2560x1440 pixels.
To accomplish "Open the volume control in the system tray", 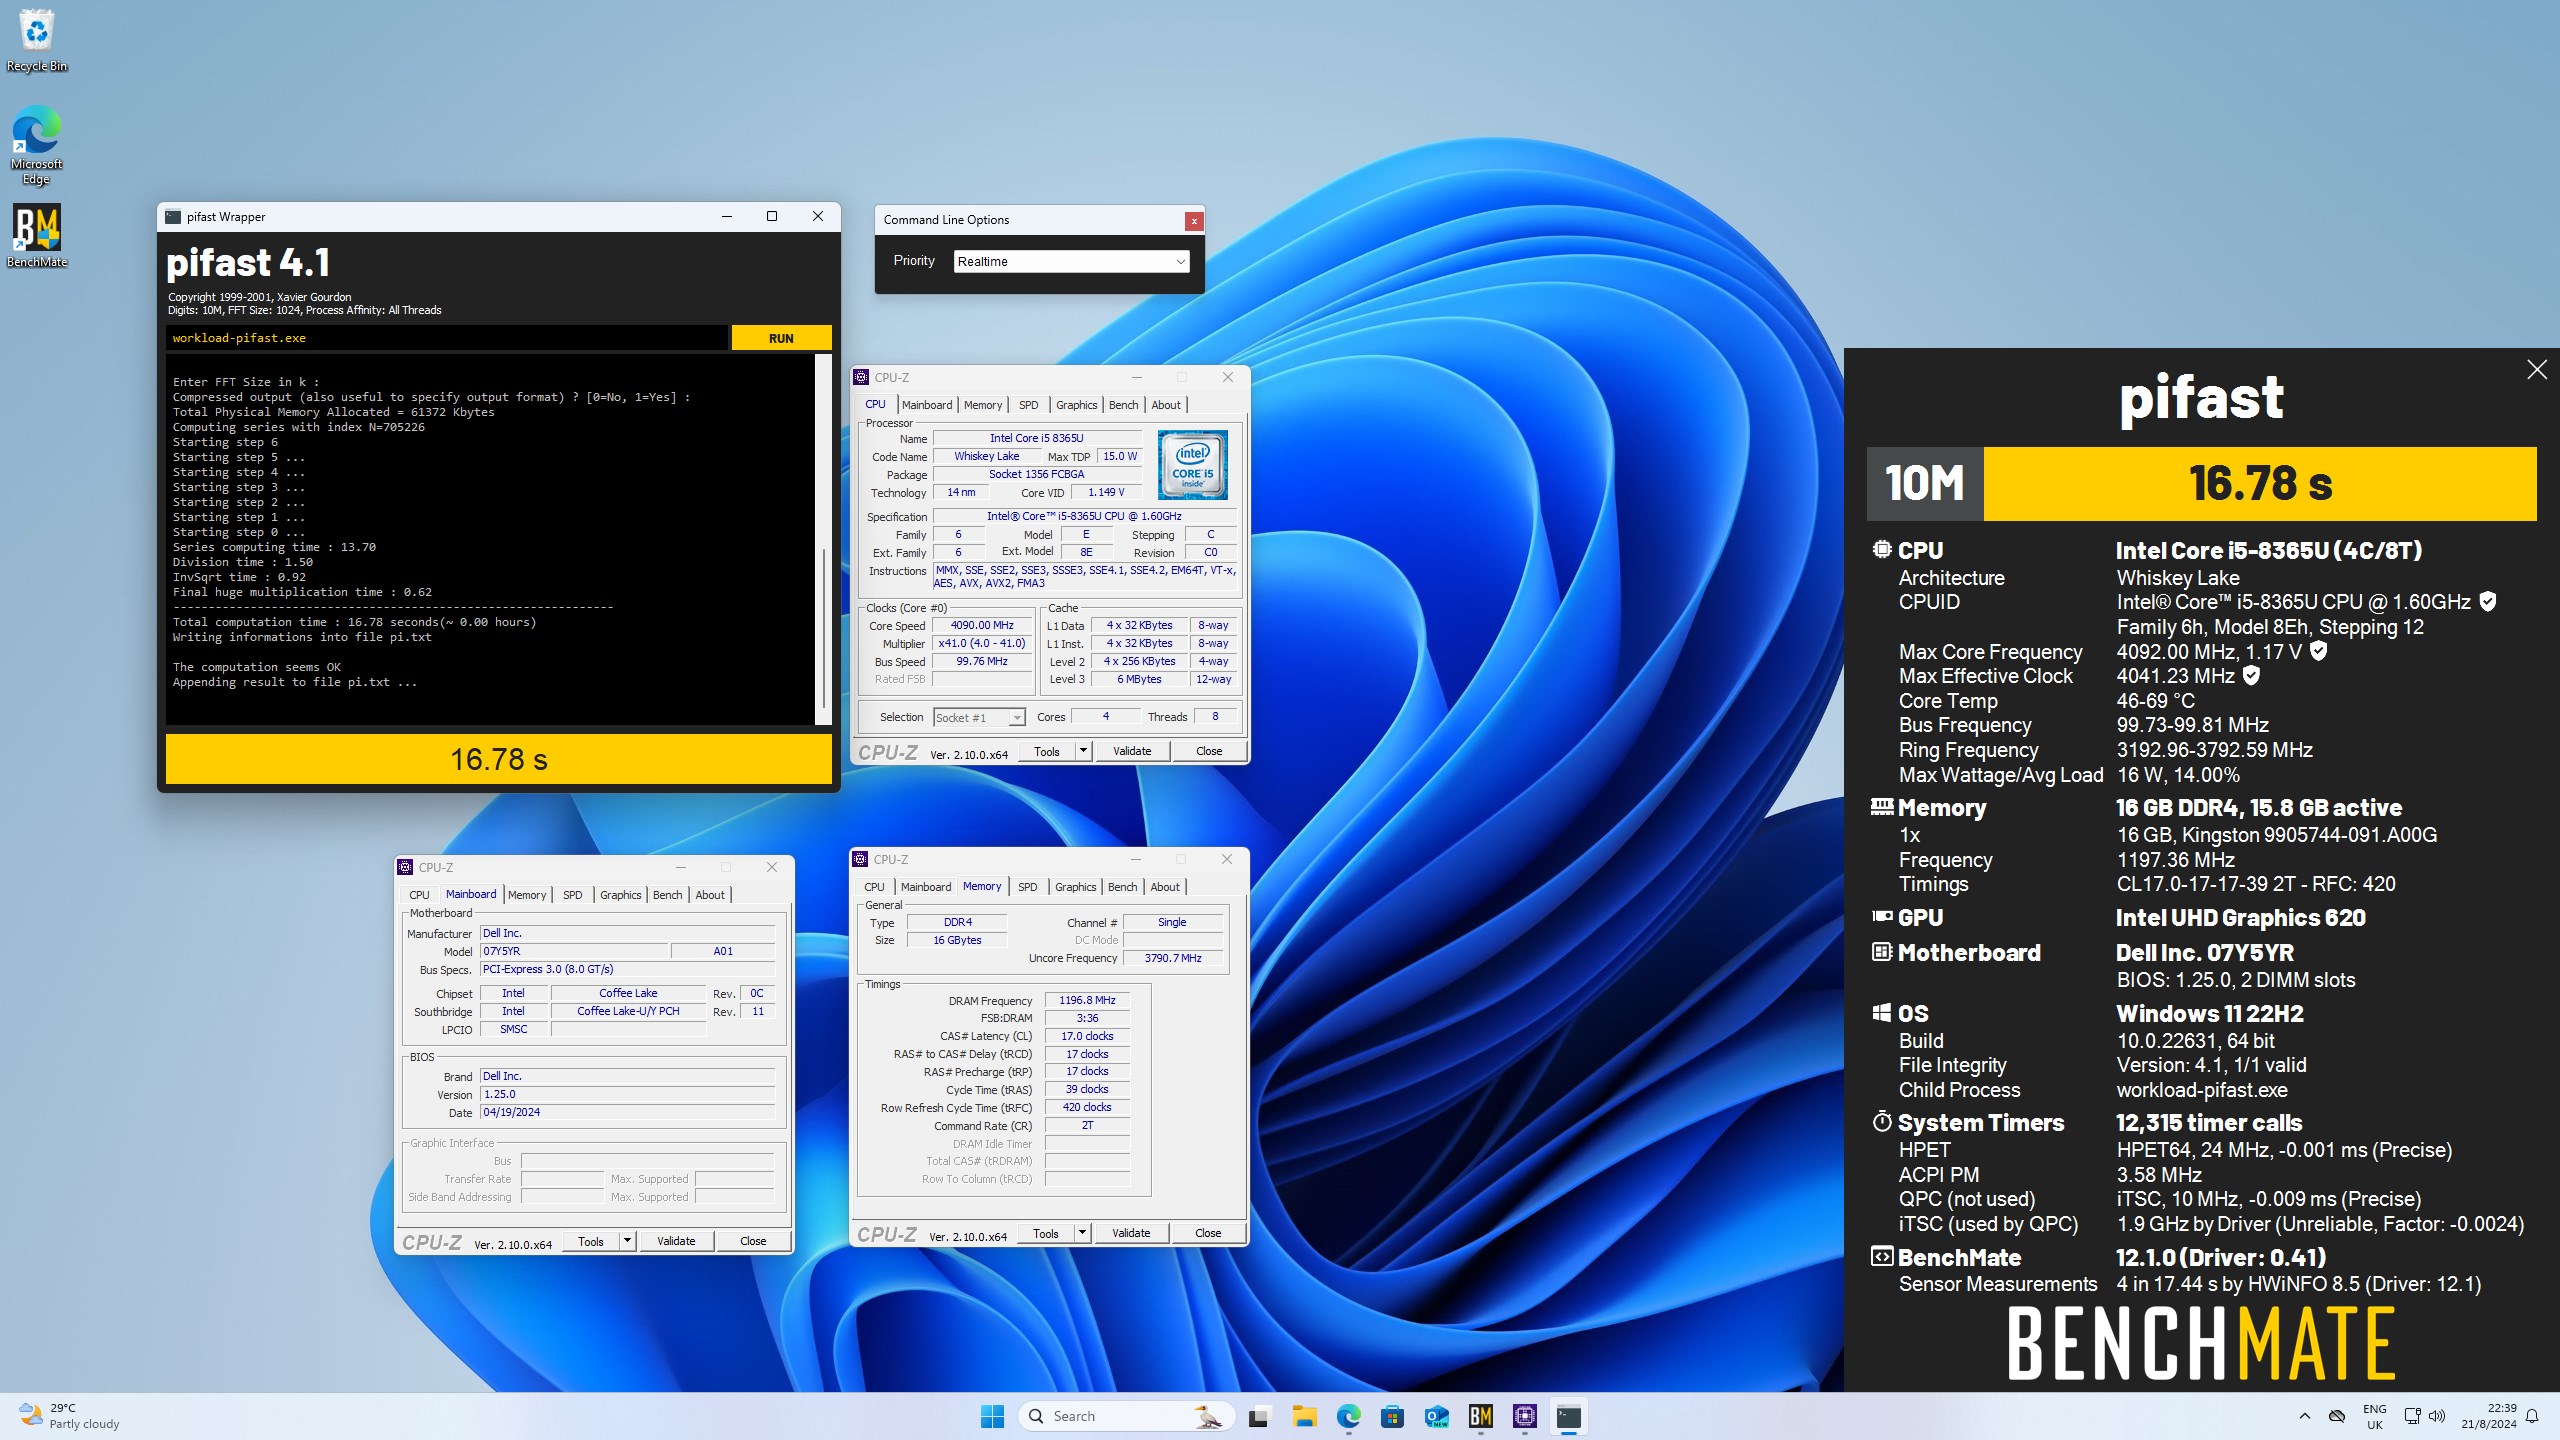I will coord(2437,1416).
